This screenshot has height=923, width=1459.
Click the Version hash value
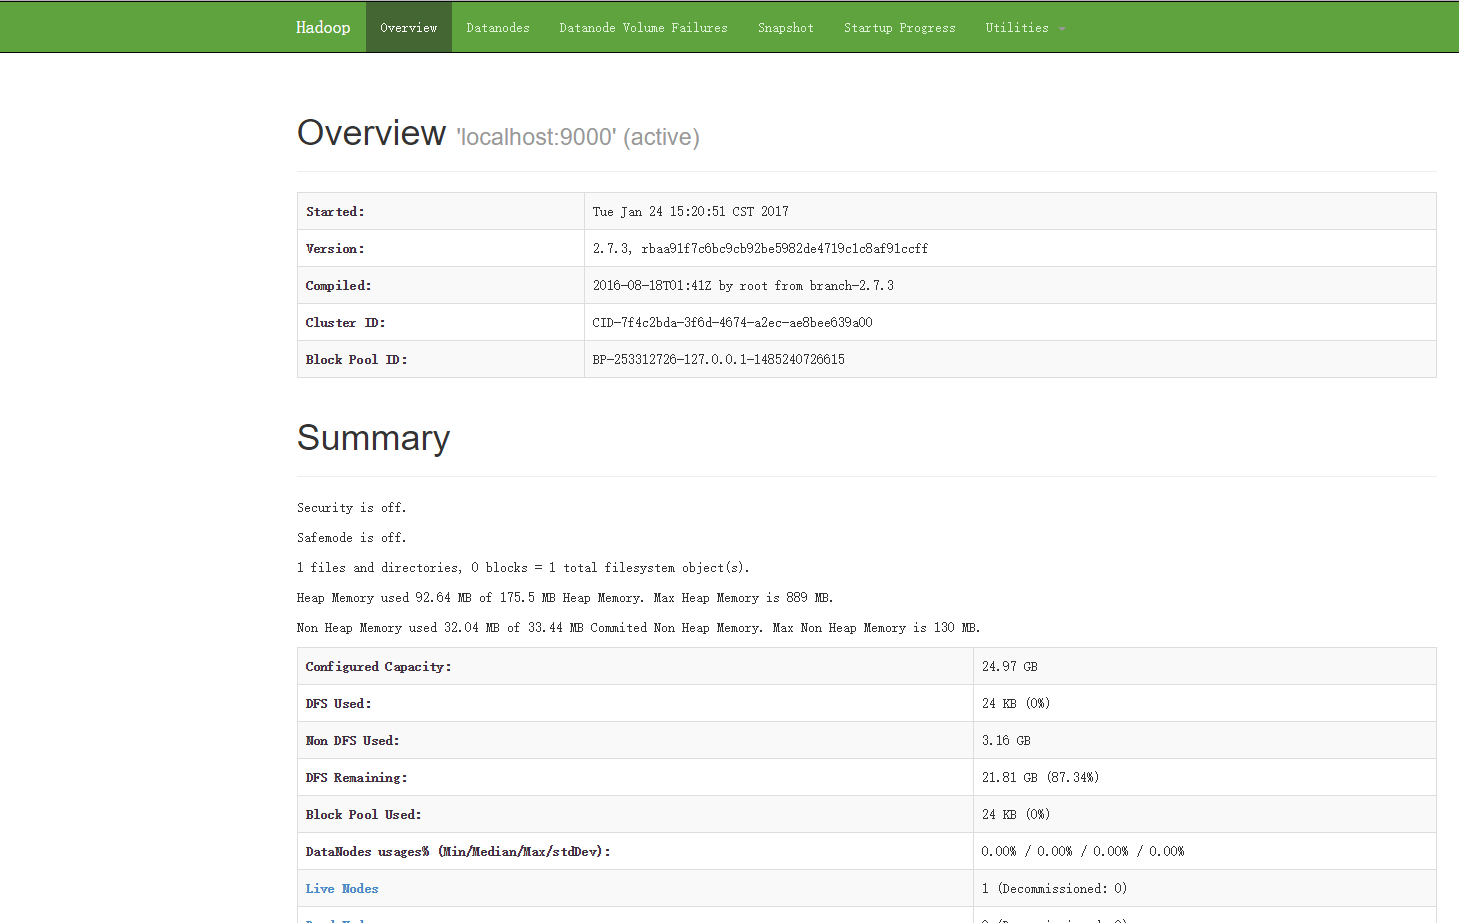coord(760,248)
